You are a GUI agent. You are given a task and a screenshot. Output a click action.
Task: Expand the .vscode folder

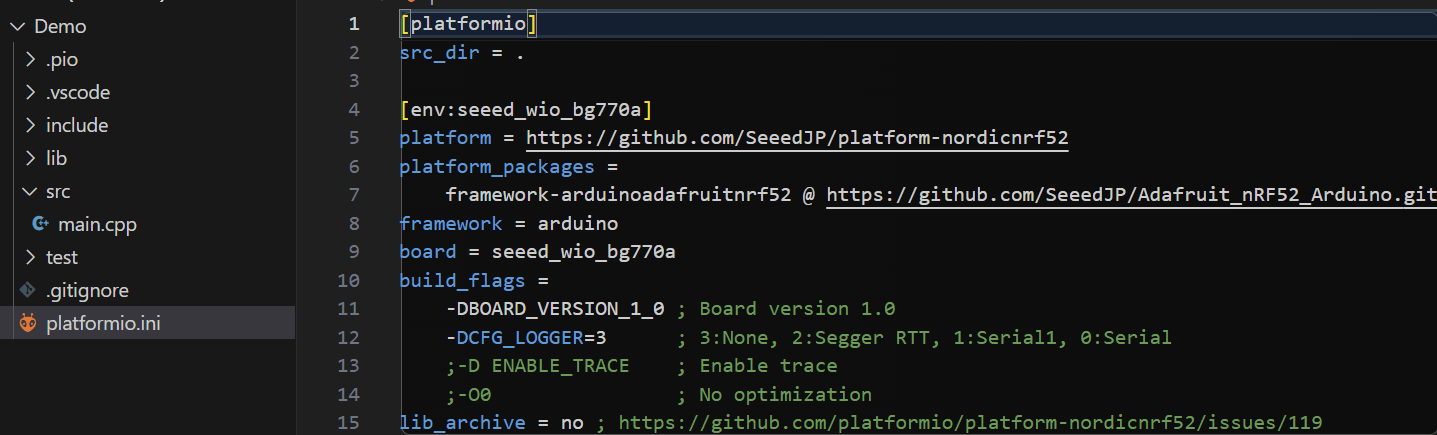pyautogui.click(x=29, y=93)
